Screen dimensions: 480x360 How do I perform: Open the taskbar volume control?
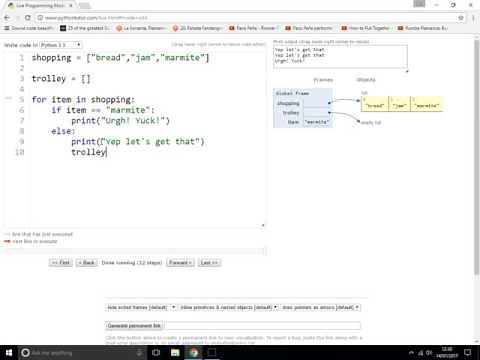coord(429,353)
